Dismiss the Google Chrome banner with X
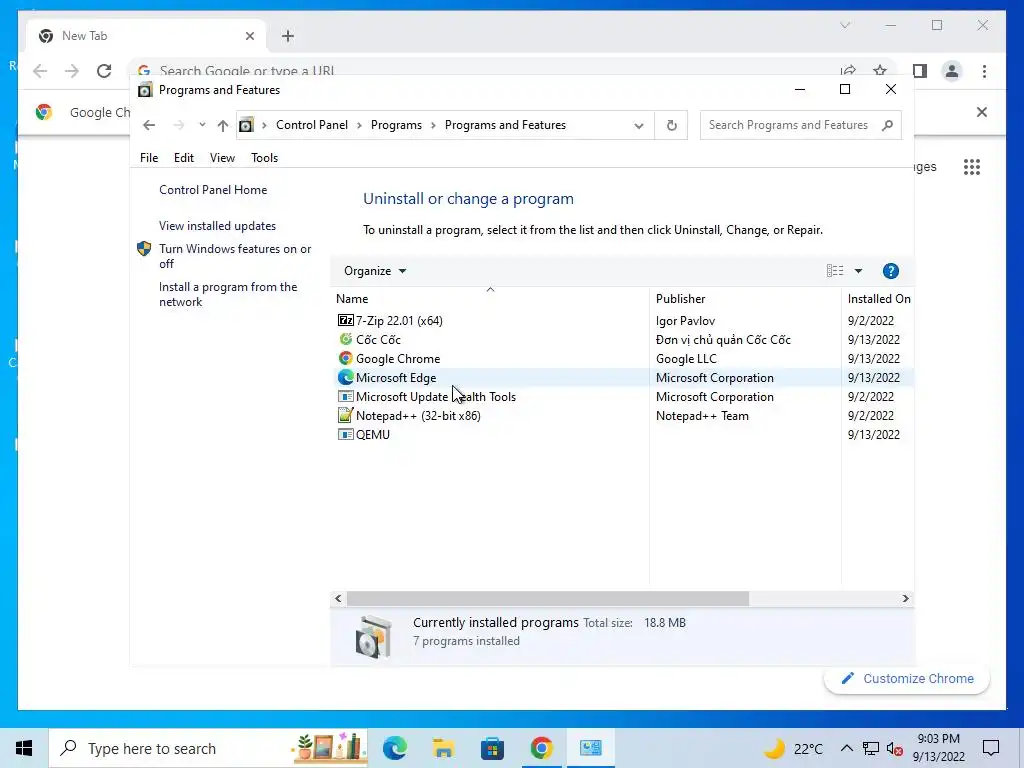Screen dimensions: 1024x768 (982, 112)
